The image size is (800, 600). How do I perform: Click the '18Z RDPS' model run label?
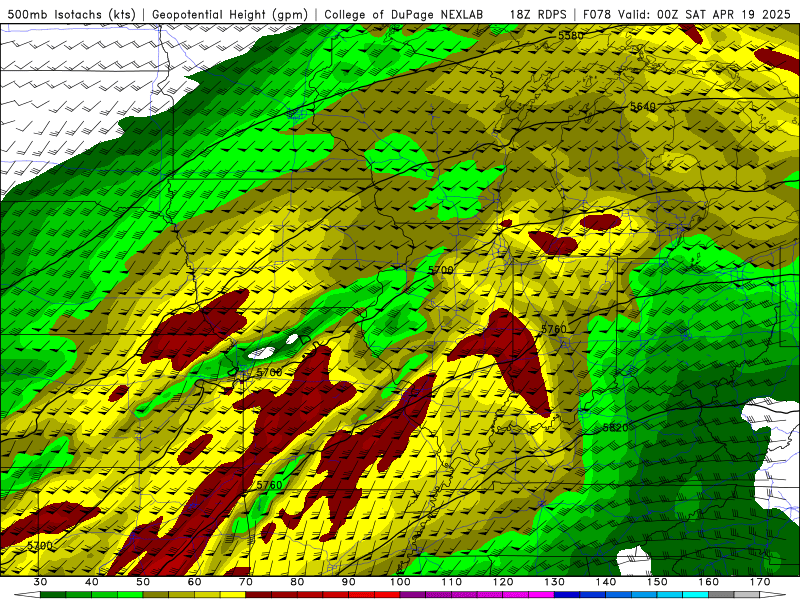tap(538, 15)
